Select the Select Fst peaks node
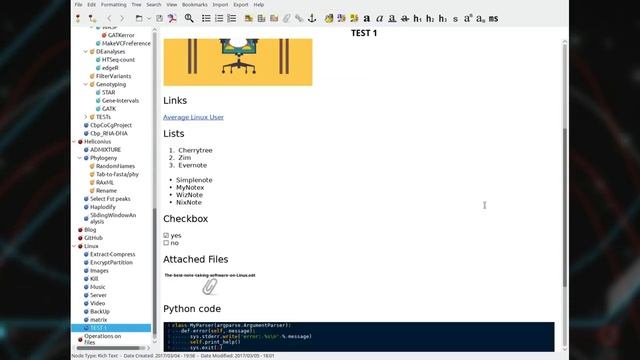This screenshot has height=360, width=640. click(x=110, y=199)
